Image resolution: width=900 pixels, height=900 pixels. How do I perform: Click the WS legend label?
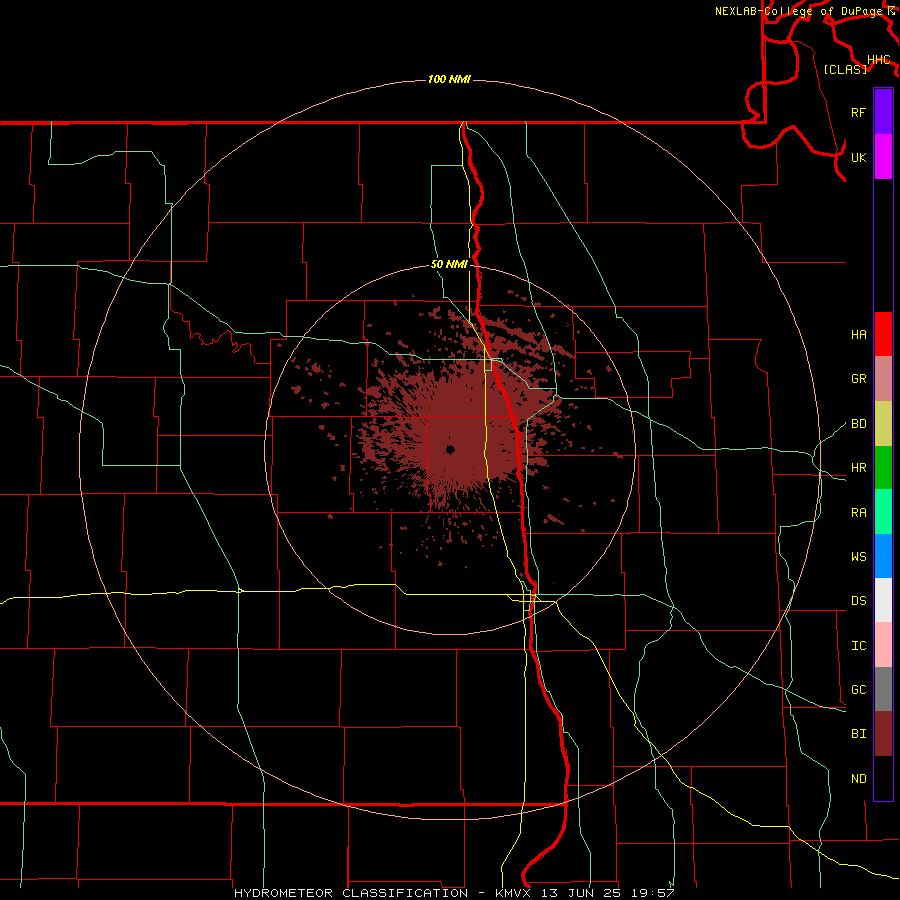point(859,557)
